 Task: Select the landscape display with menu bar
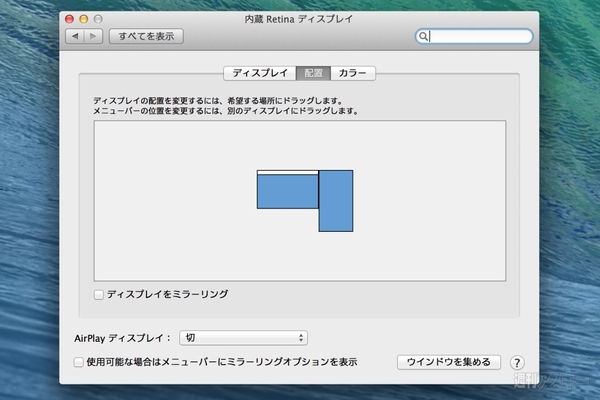[288, 191]
